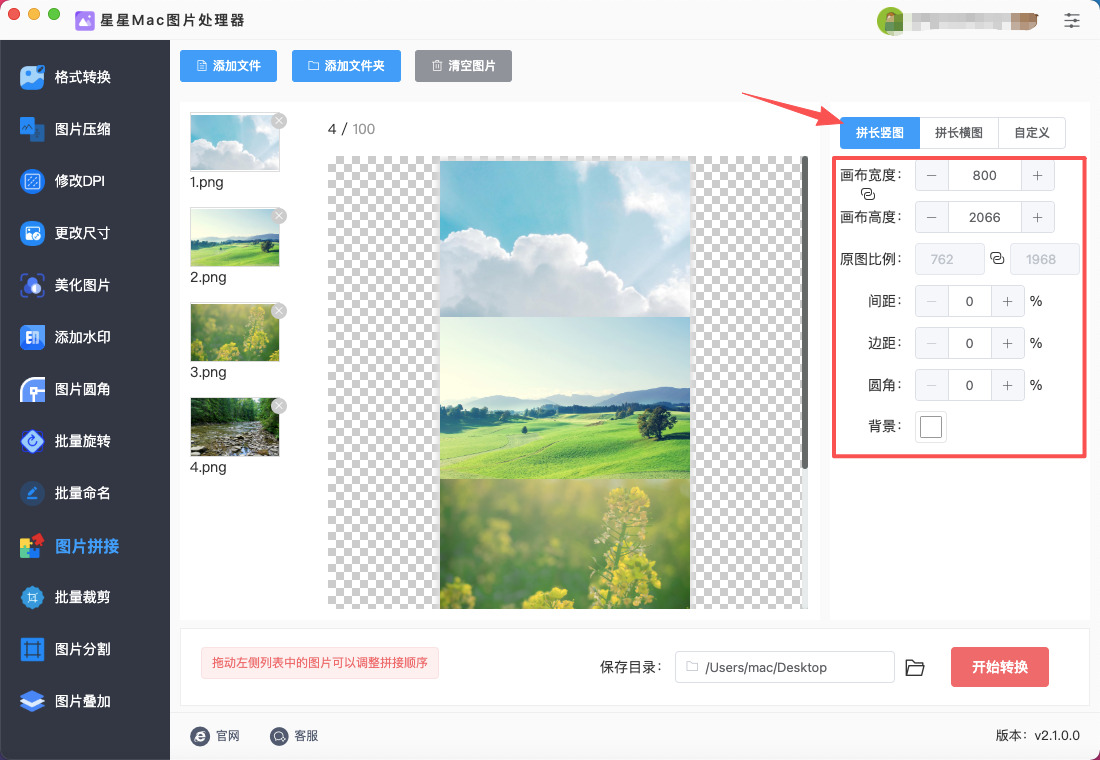Screen dimensions: 1100x760
Task: Toggle link icon between canvas width and height
Action: [x=868, y=194]
